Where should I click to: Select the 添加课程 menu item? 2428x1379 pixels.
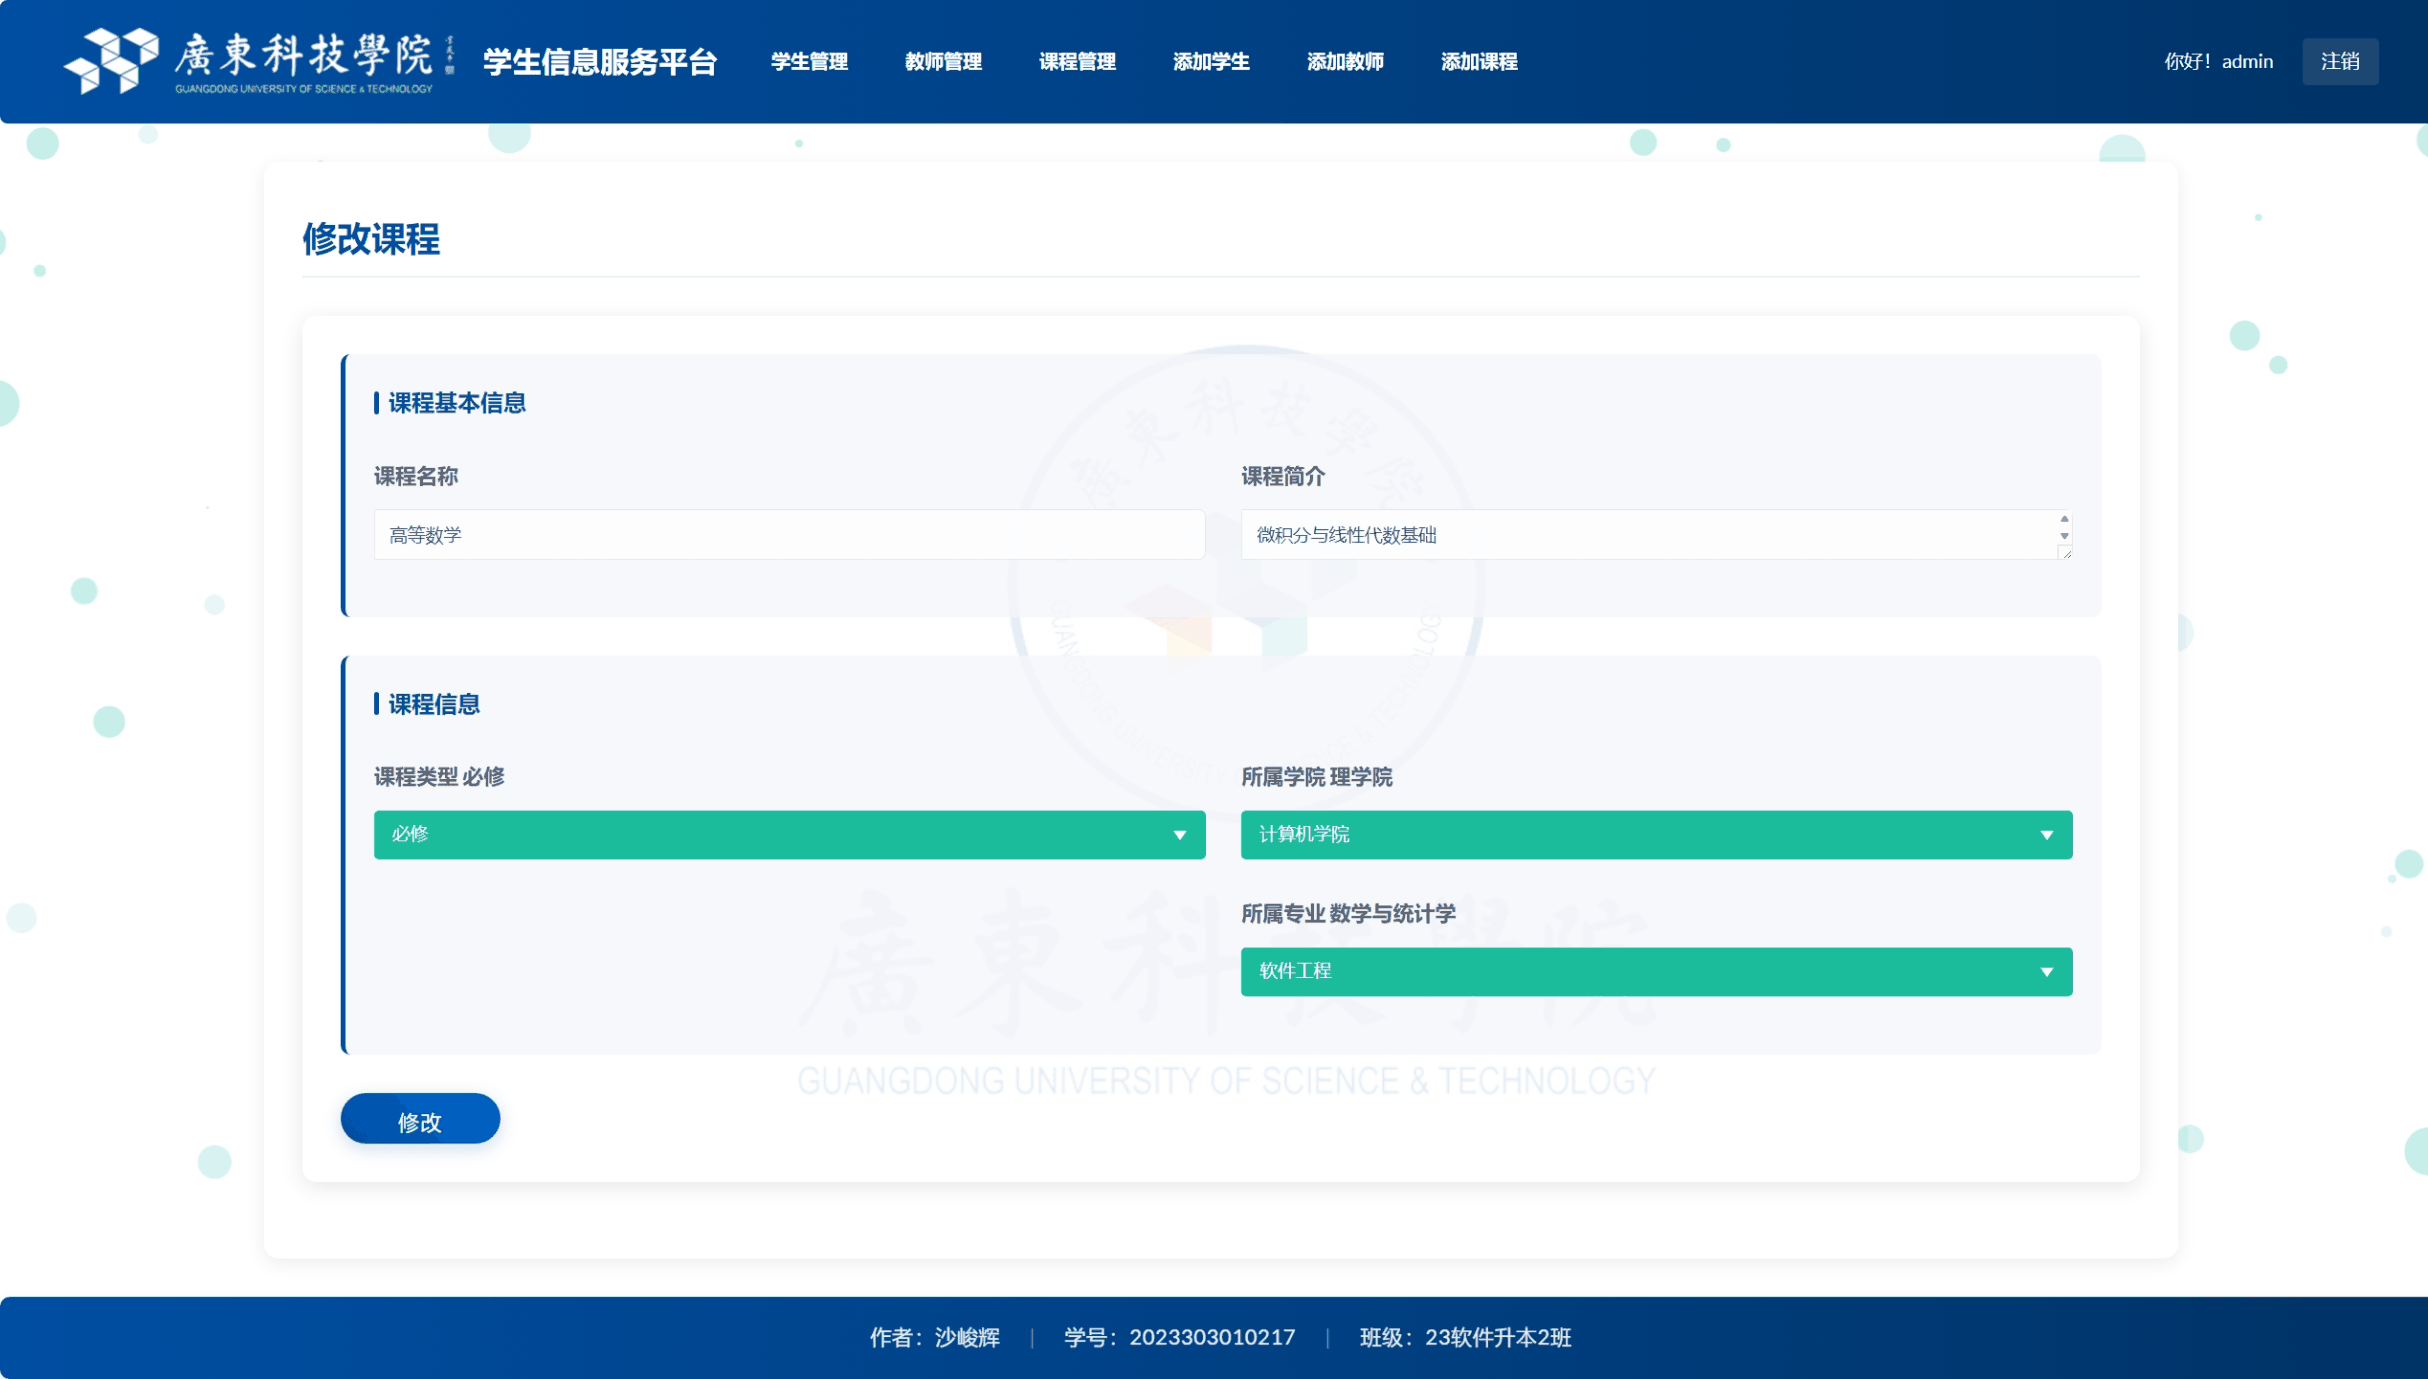coord(1479,62)
